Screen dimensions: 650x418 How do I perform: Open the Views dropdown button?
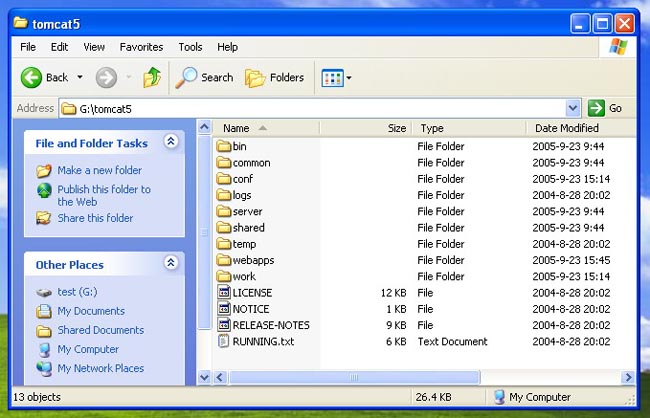coord(335,77)
